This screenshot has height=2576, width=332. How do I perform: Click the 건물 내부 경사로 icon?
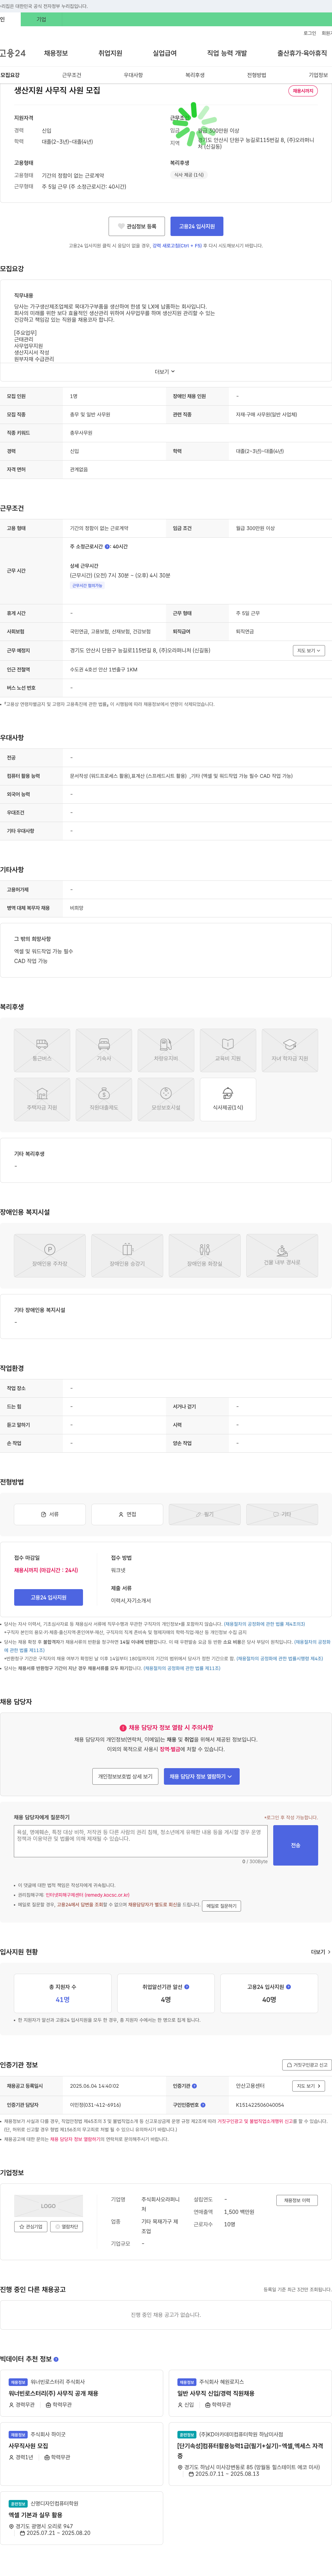(282, 1255)
